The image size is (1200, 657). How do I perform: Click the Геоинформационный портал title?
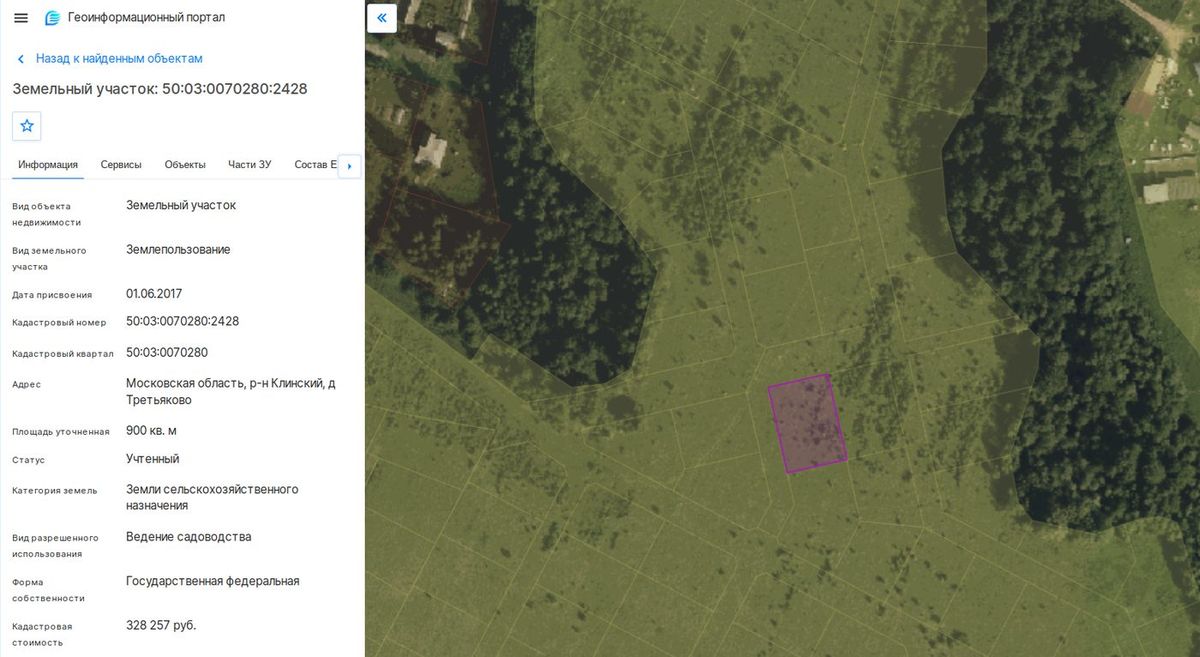coord(146,18)
